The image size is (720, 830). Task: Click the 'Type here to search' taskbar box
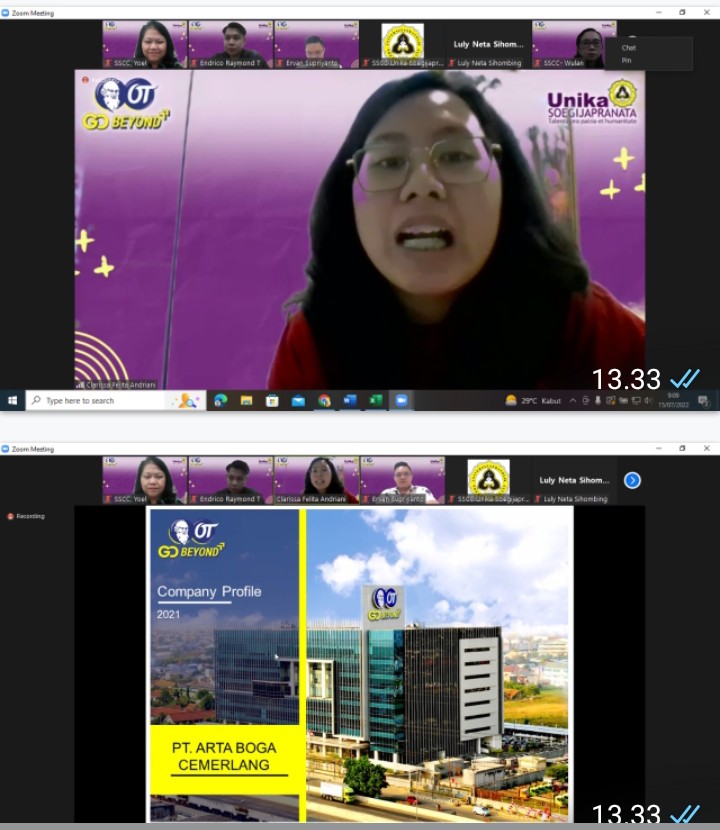[x=115, y=401]
